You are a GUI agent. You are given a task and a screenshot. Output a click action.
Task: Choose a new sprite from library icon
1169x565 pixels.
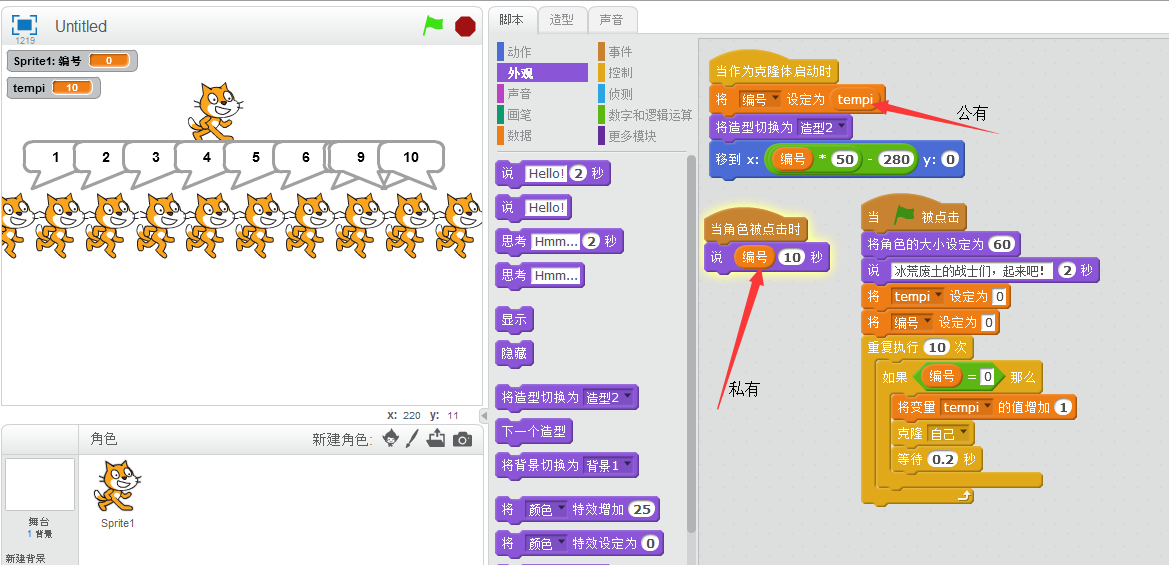391,439
